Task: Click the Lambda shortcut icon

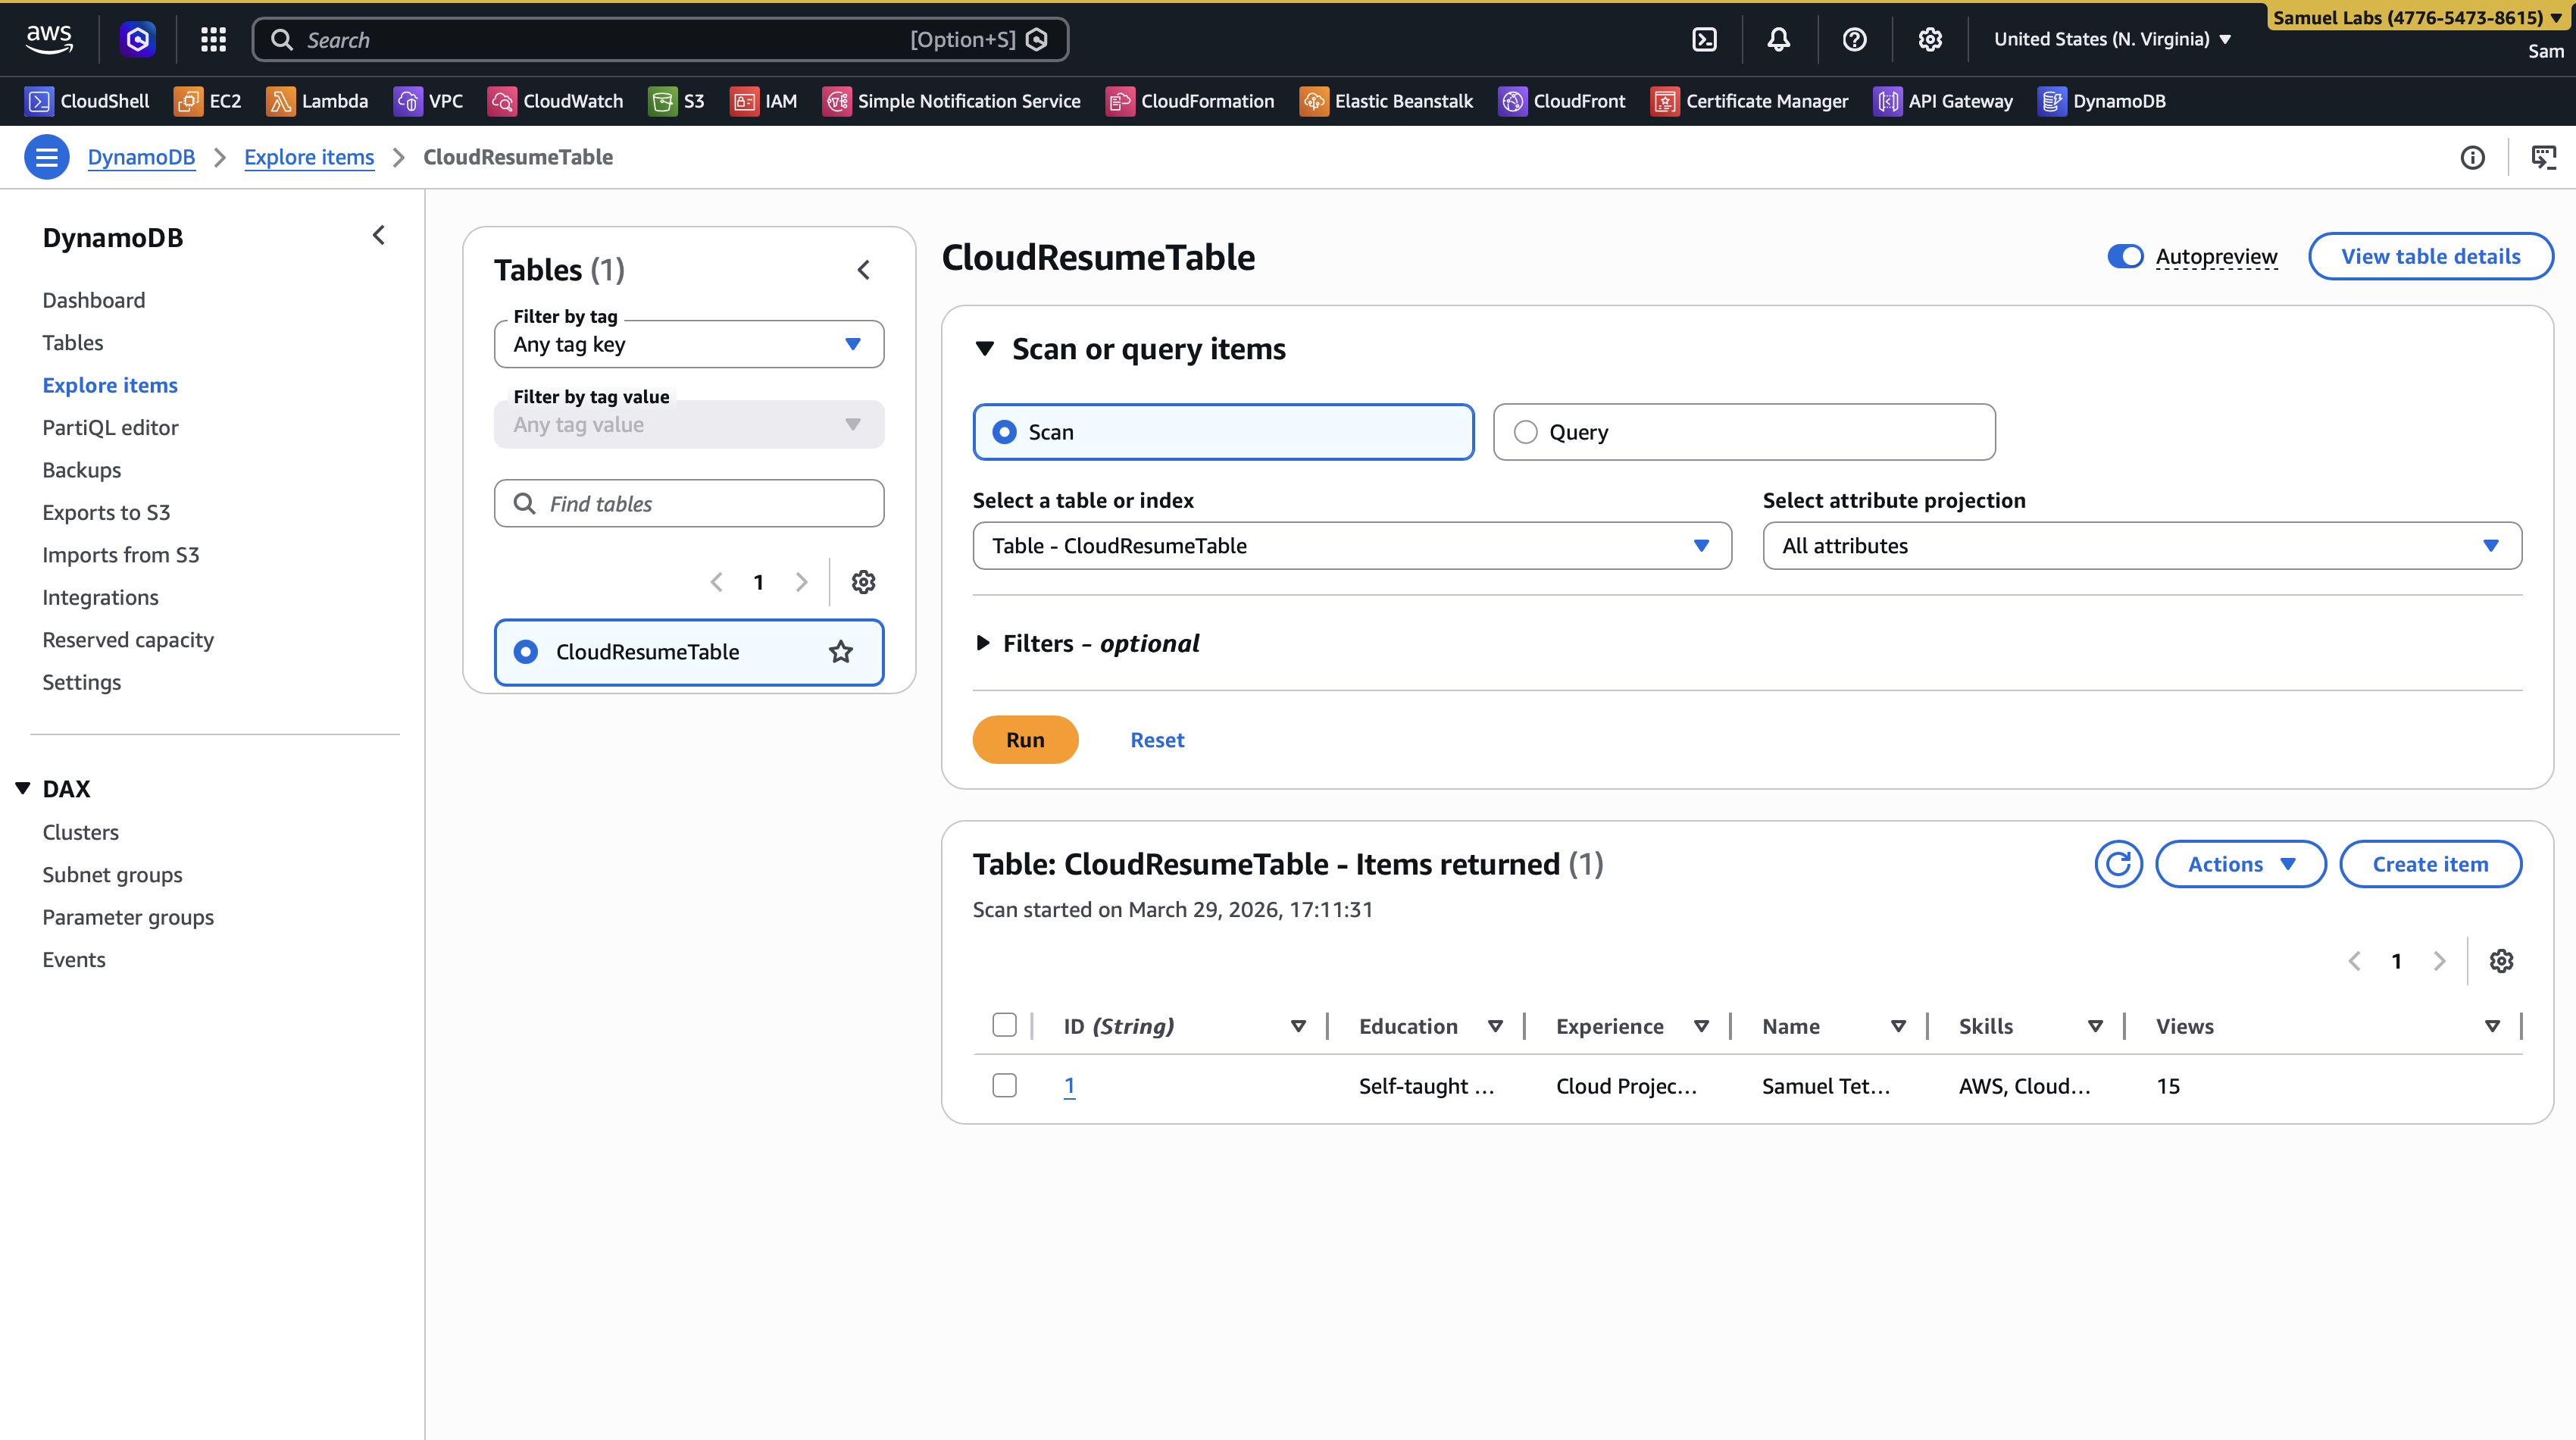Action: point(281,101)
